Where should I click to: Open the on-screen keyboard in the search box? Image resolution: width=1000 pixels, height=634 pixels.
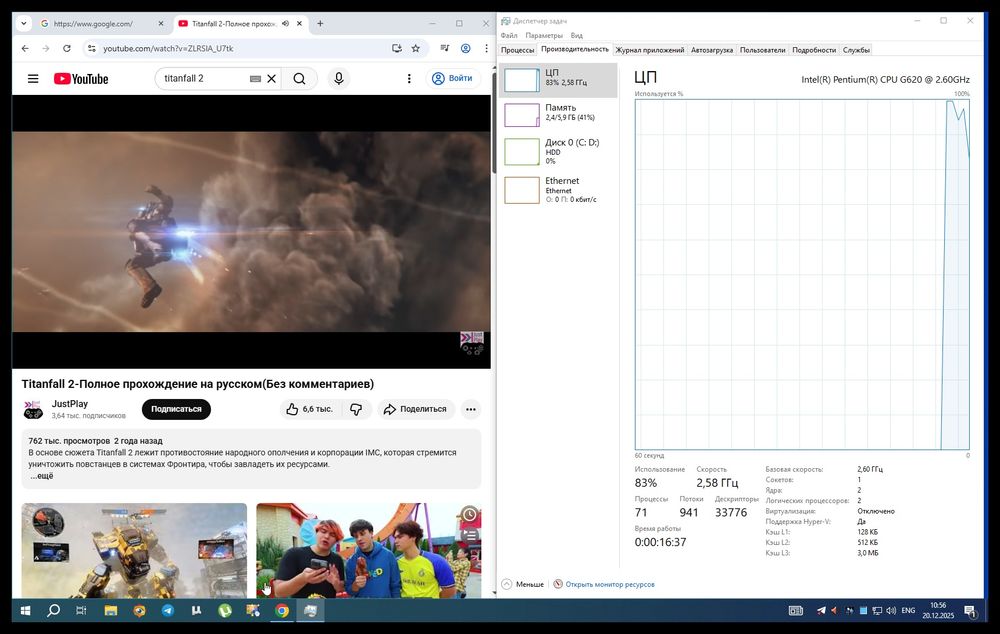click(x=255, y=79)
